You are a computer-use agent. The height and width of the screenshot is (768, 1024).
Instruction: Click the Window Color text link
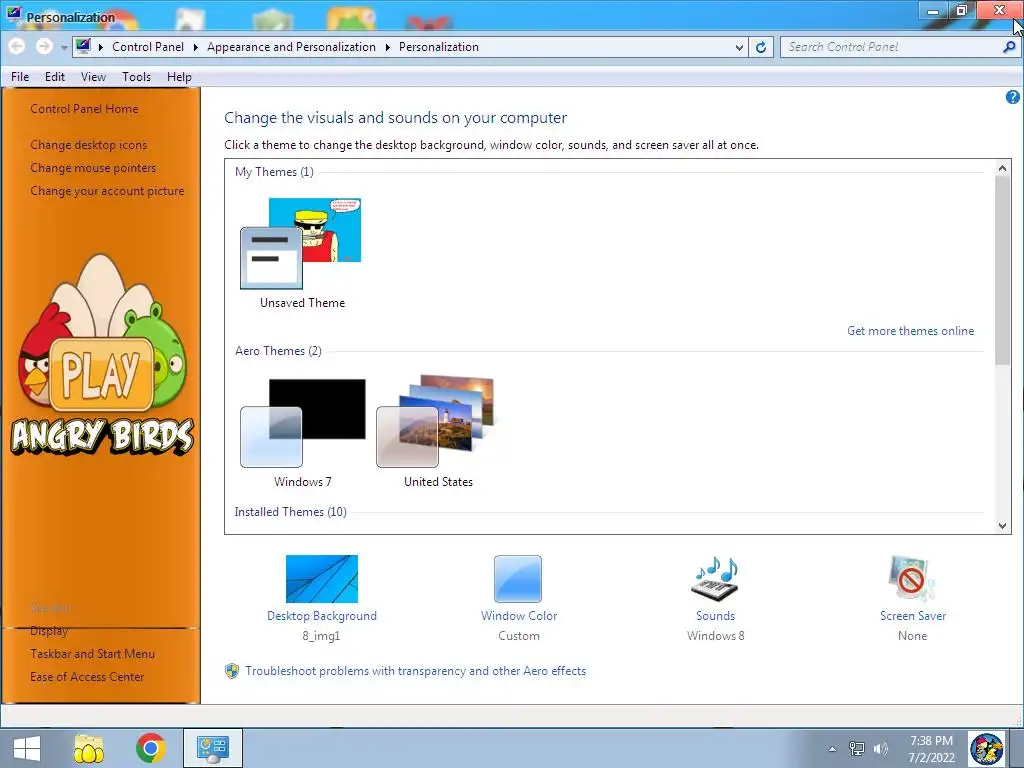[x=519, y=616]
